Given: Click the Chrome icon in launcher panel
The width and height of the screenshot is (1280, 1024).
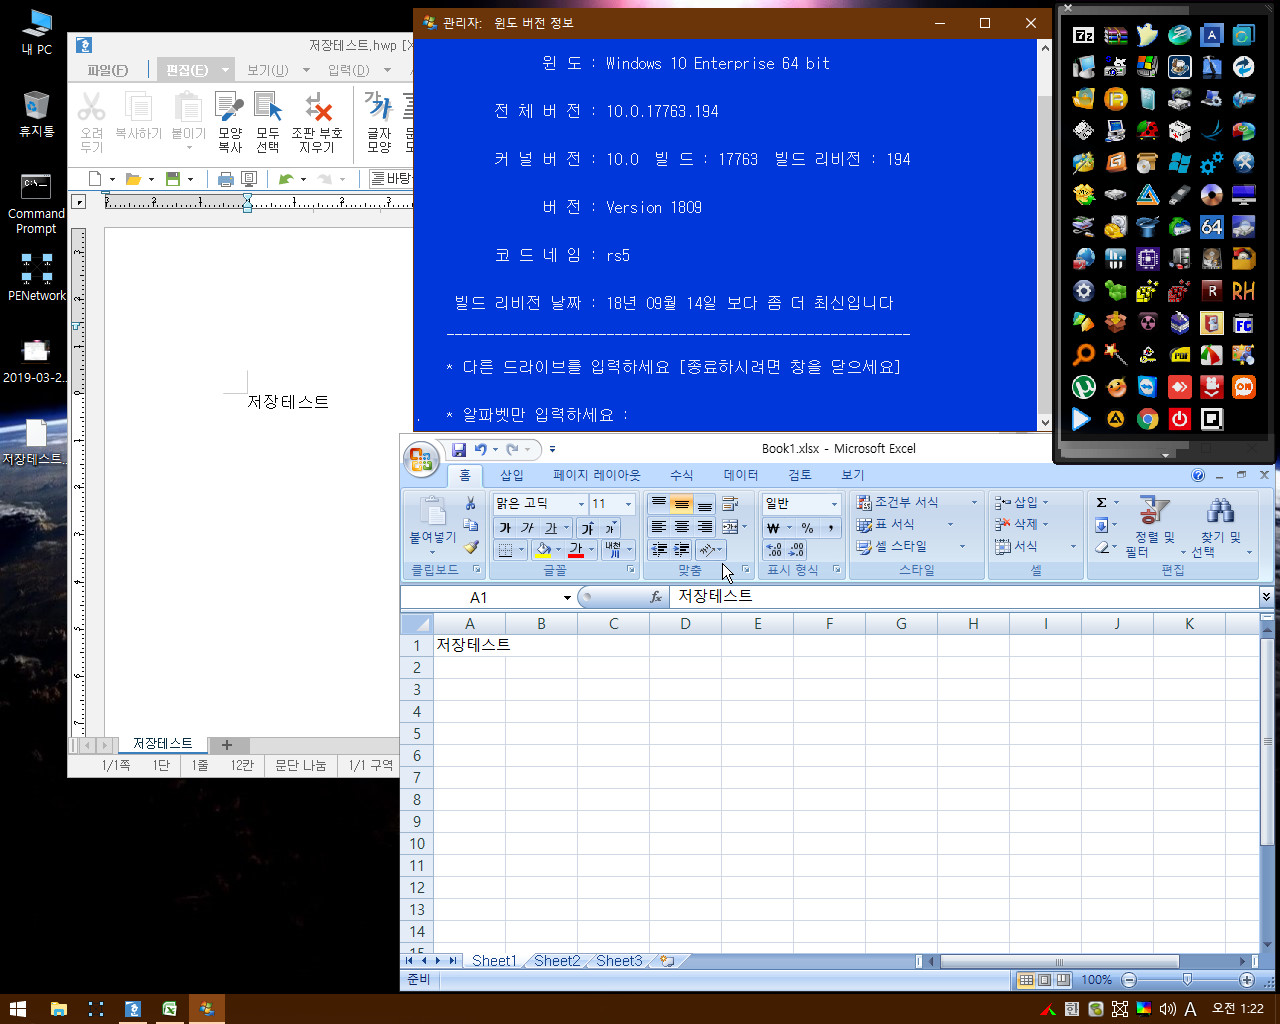Looking at the screenshot, I should [1148, 419].
